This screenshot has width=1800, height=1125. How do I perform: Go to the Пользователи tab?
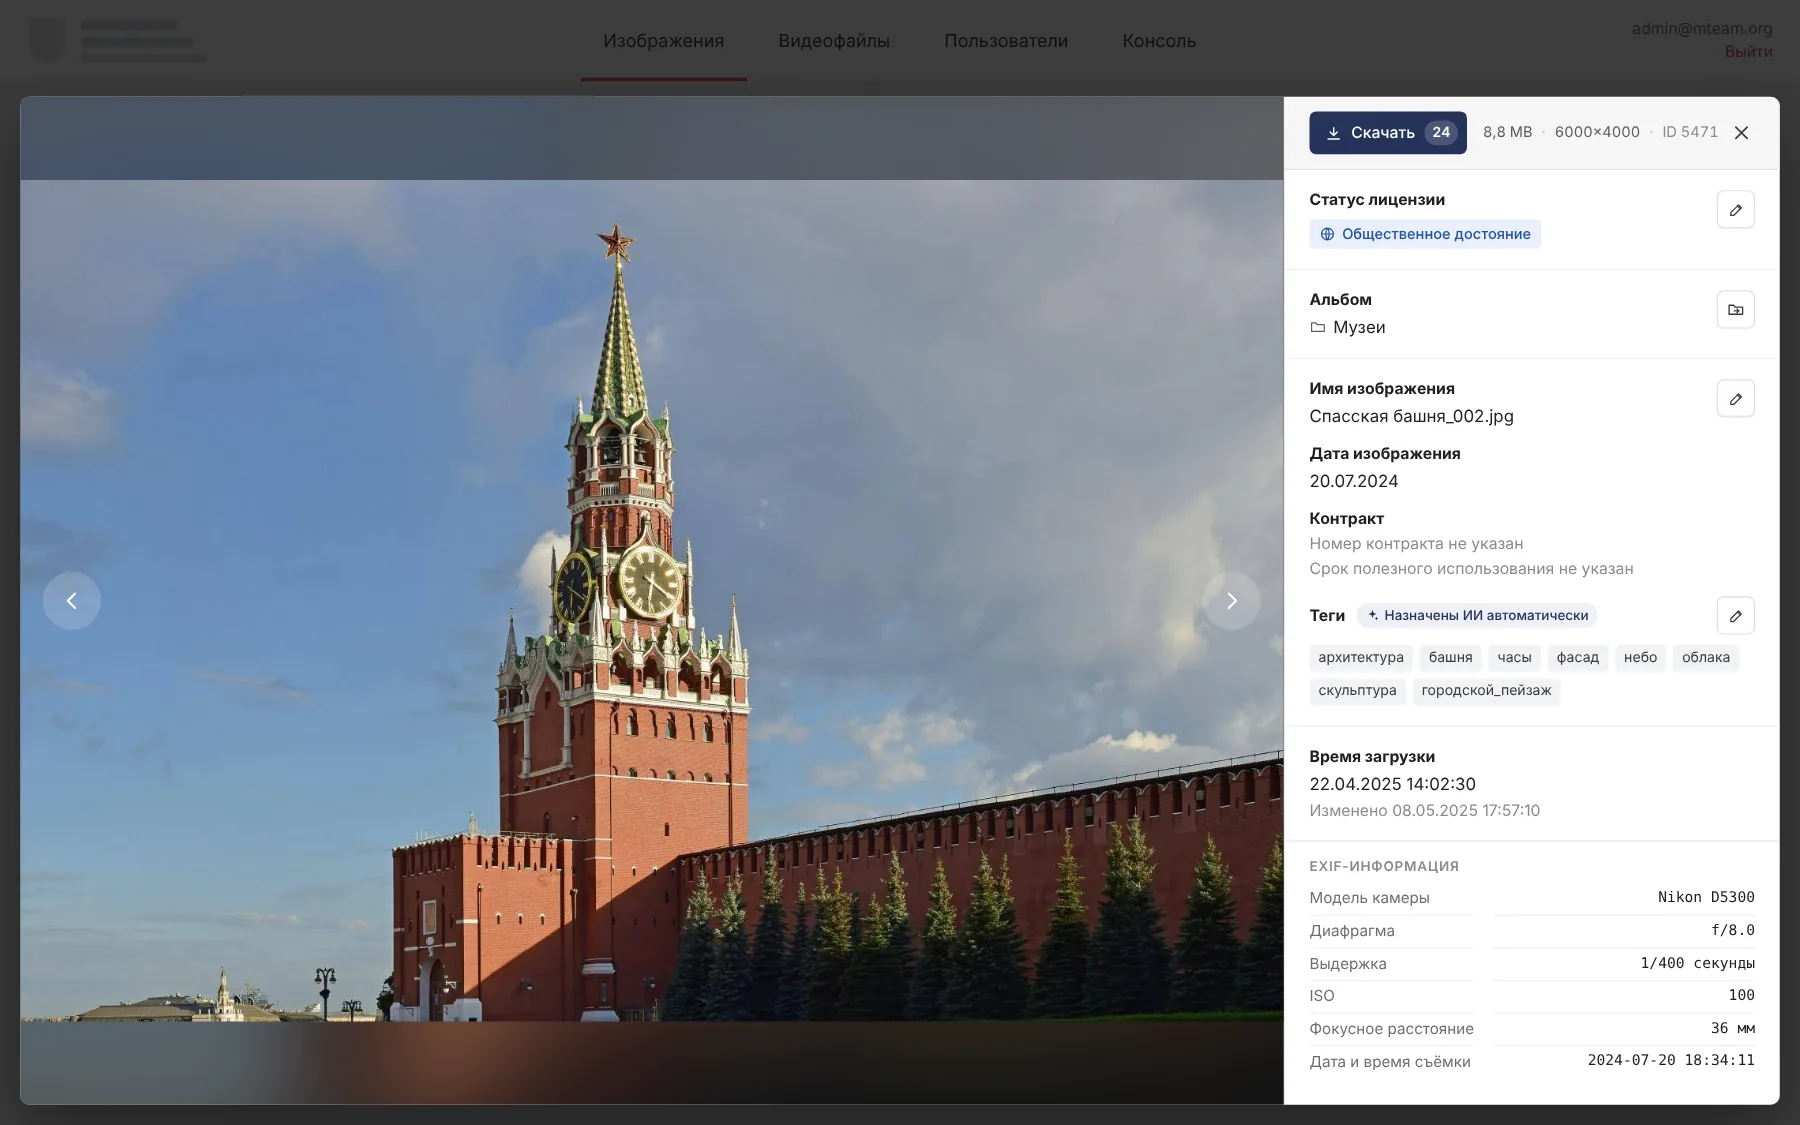tap(1006, 41)
